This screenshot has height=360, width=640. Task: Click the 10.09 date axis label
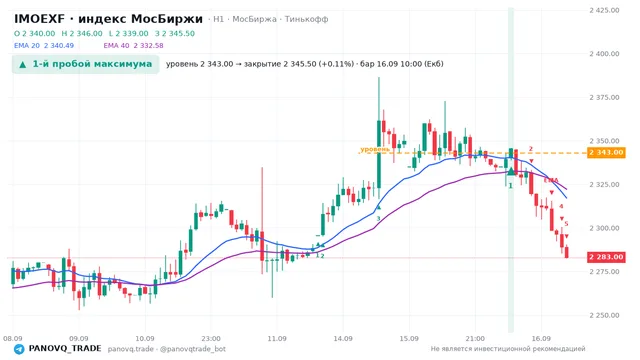[145, 339]
